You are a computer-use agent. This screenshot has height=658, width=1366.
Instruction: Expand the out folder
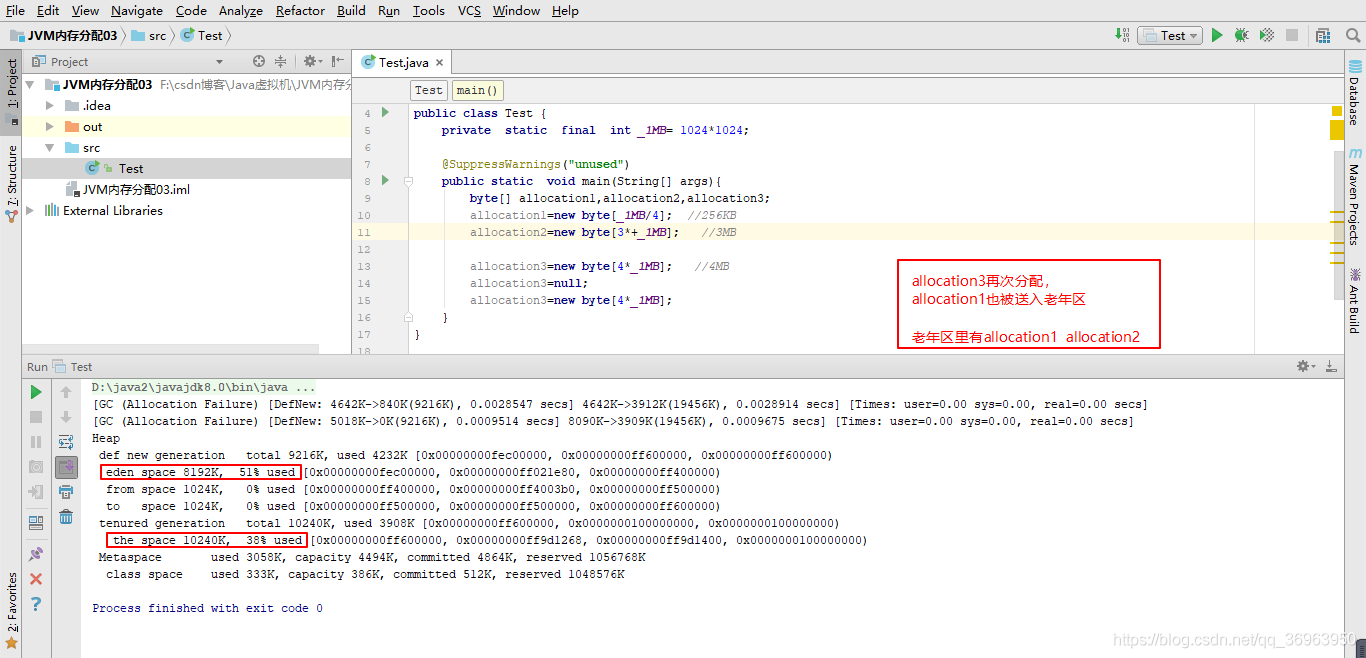(51, 126)
